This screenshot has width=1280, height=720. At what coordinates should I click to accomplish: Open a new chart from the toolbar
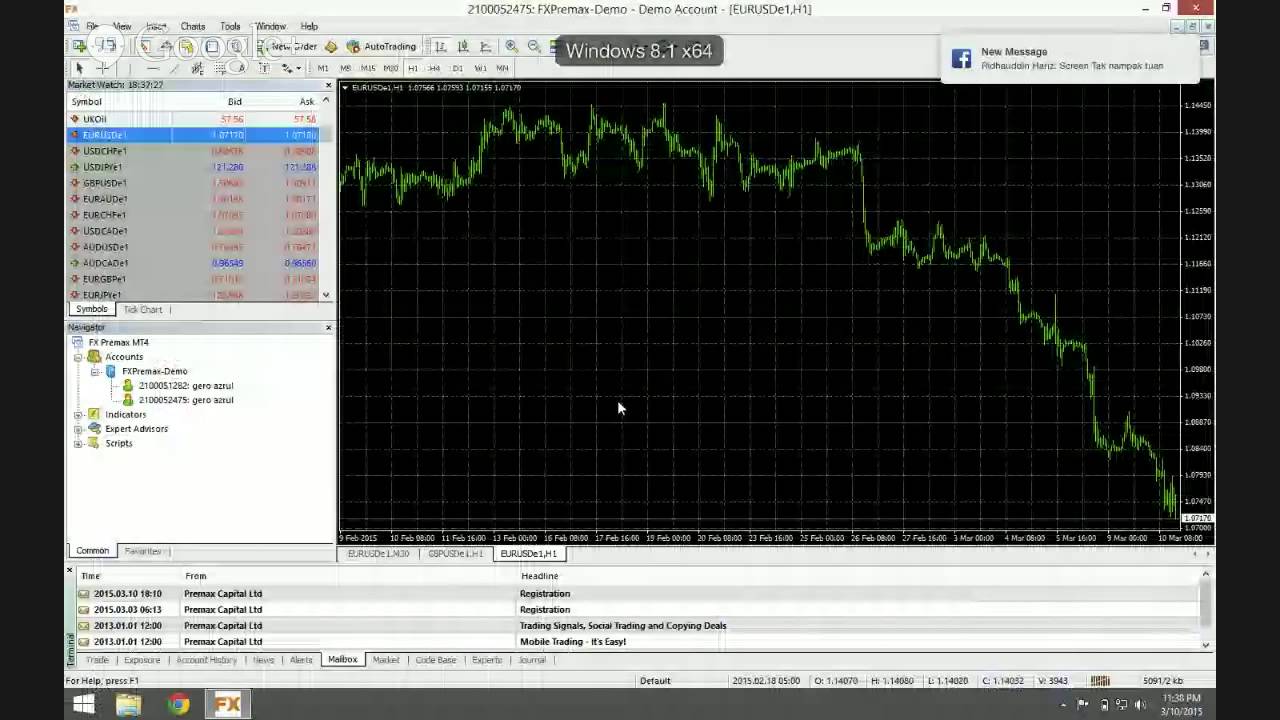[79, 46]
